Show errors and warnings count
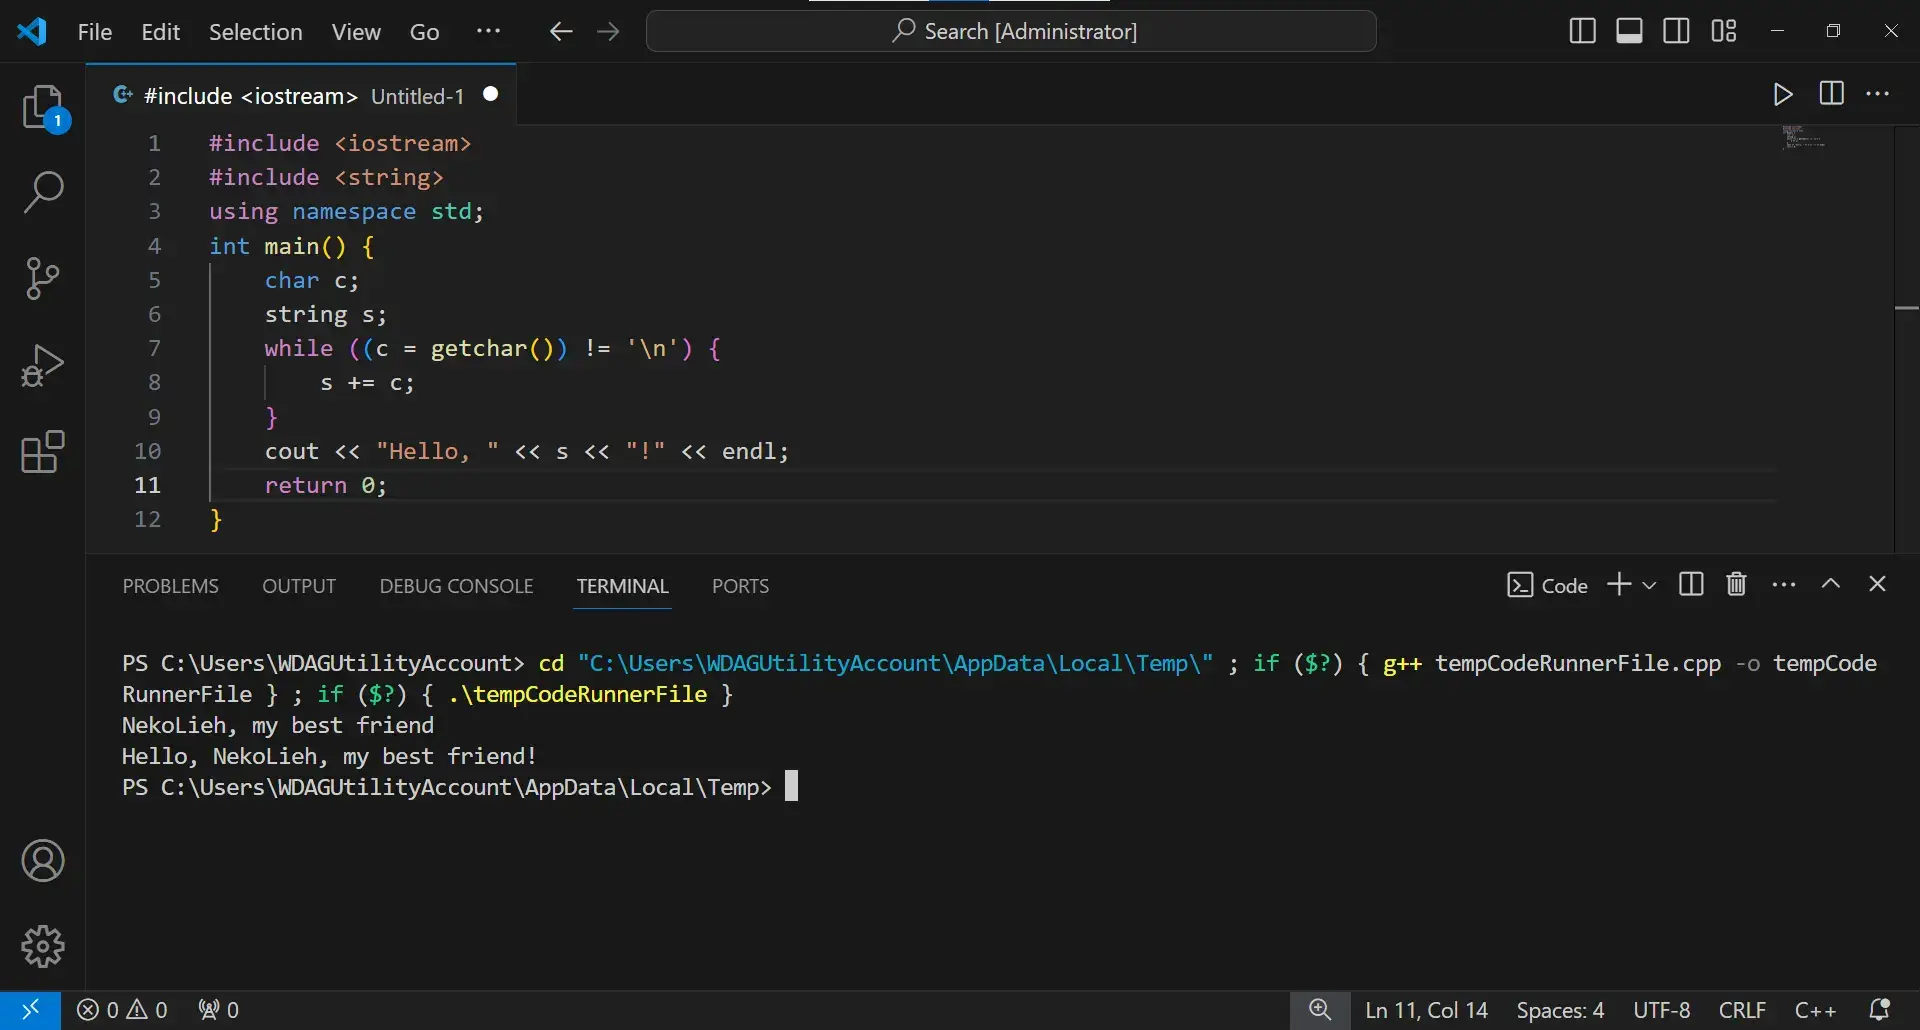 [x=122, y=1010]
